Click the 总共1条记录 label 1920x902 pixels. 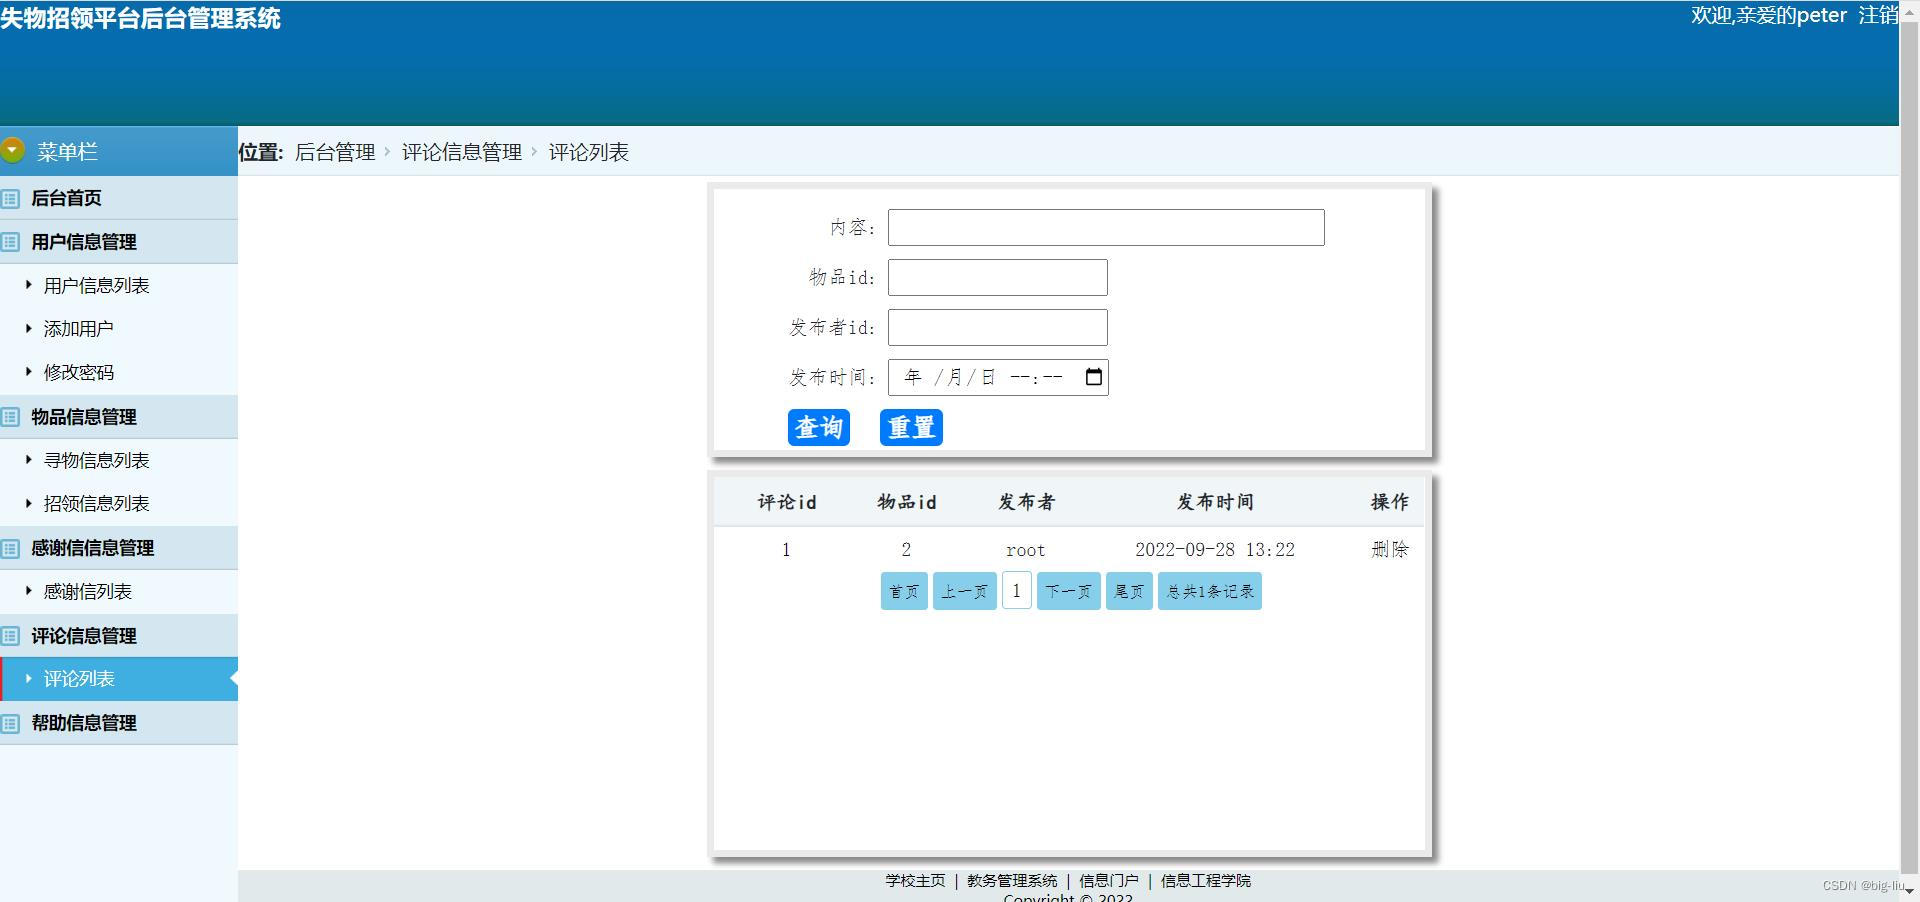click(x=1210, y=591)
